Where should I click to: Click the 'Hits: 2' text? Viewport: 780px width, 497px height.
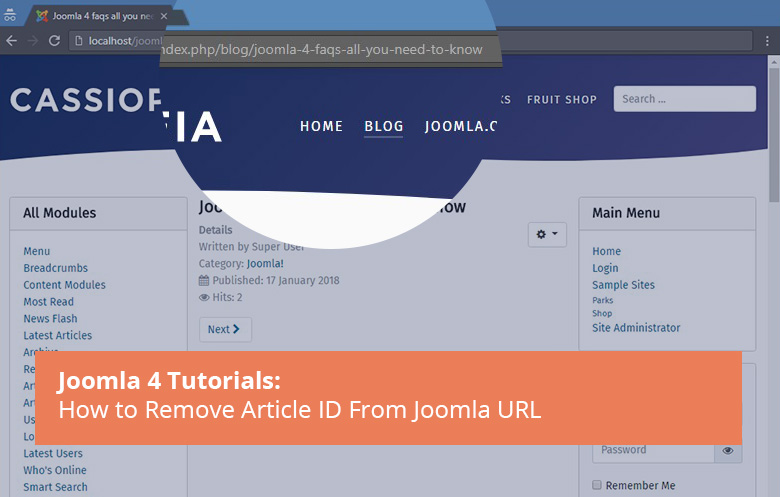[x=227, y=297]
